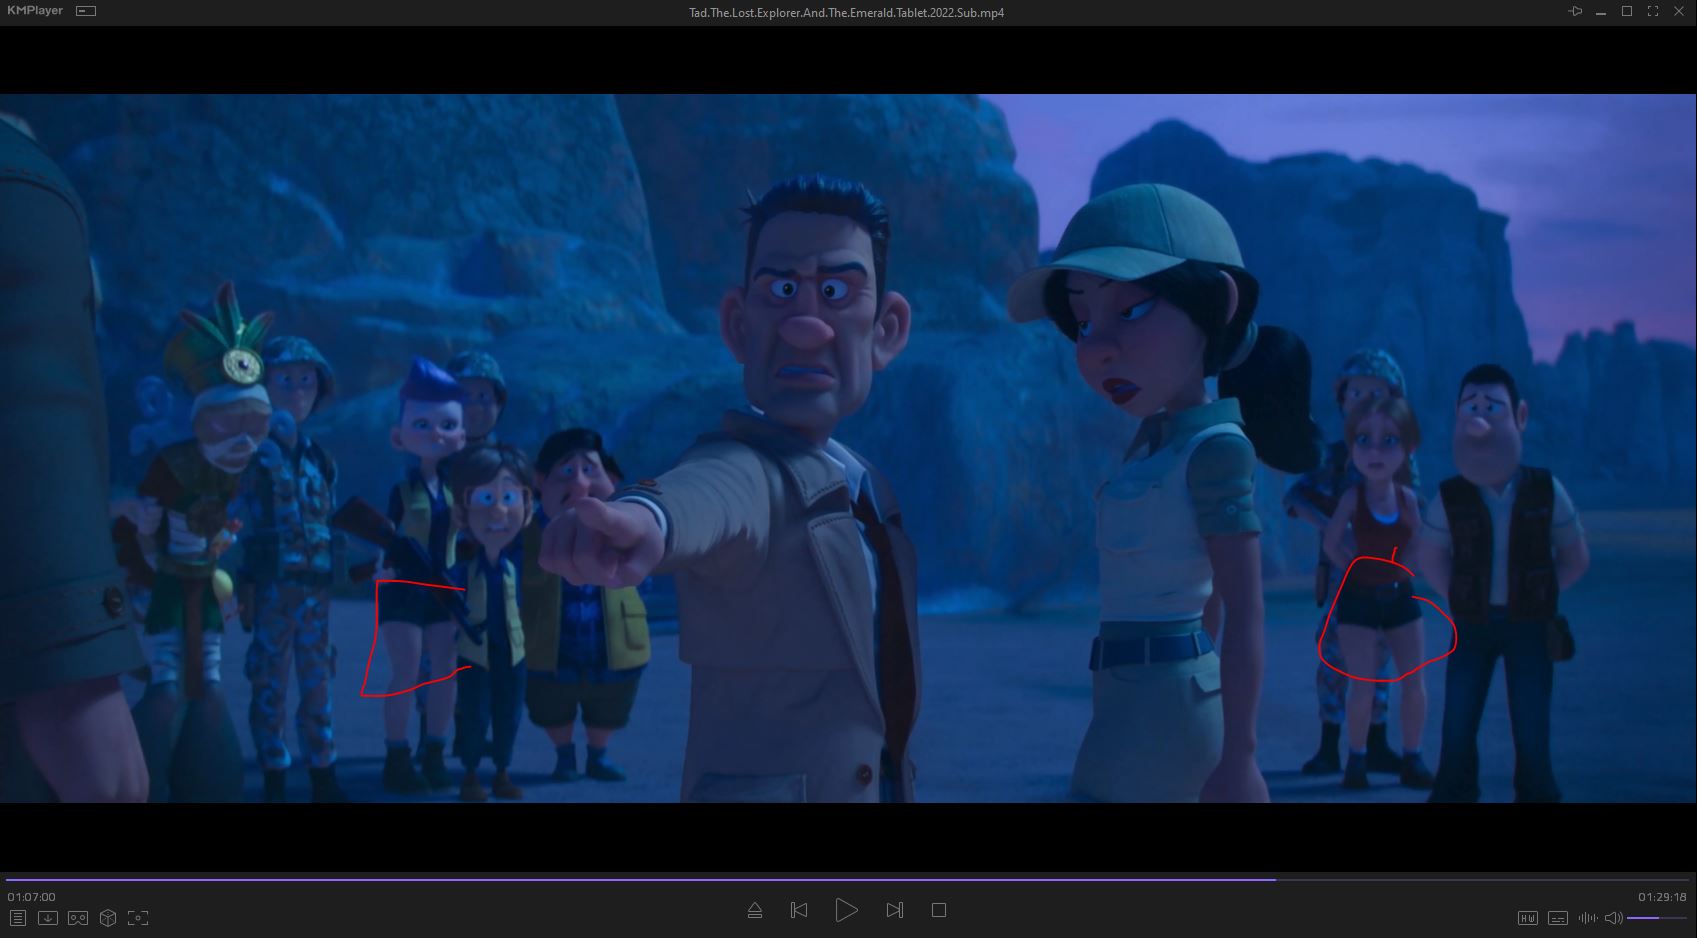Skip to the next track

click(x=894, y=910)
